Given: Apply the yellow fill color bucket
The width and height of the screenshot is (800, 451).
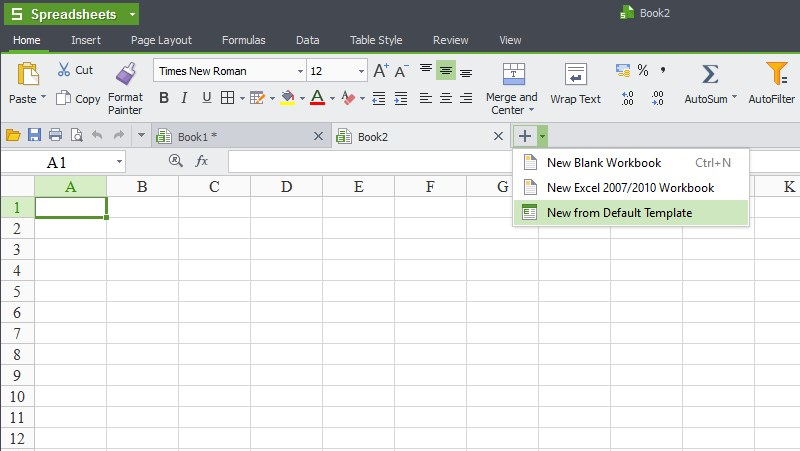Looking at the screenshot, I should coord(288,97).
